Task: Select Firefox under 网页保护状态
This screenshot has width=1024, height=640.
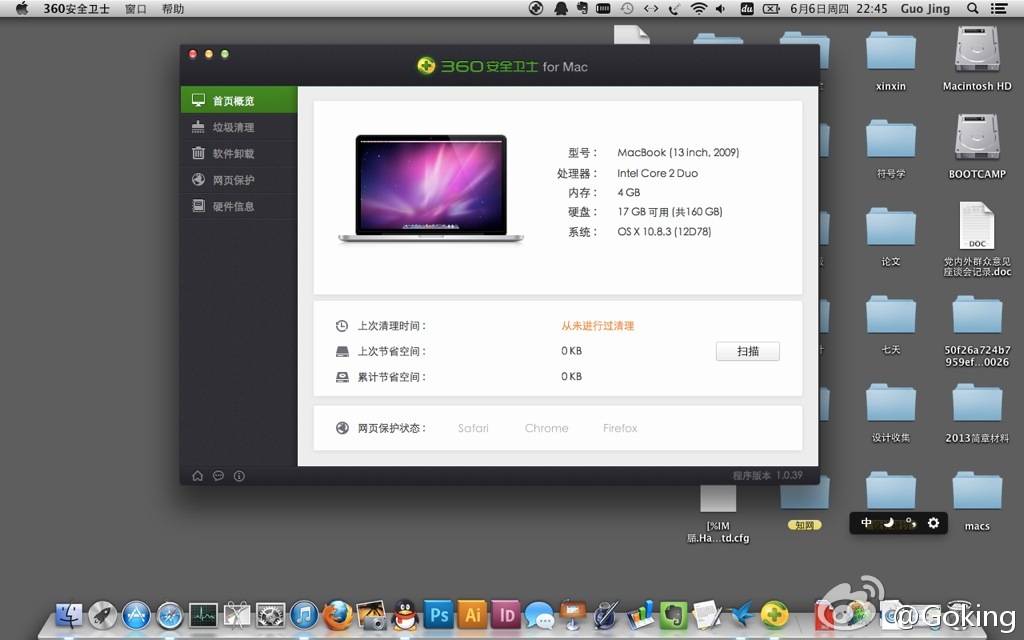Action: [x=620, y=428]
